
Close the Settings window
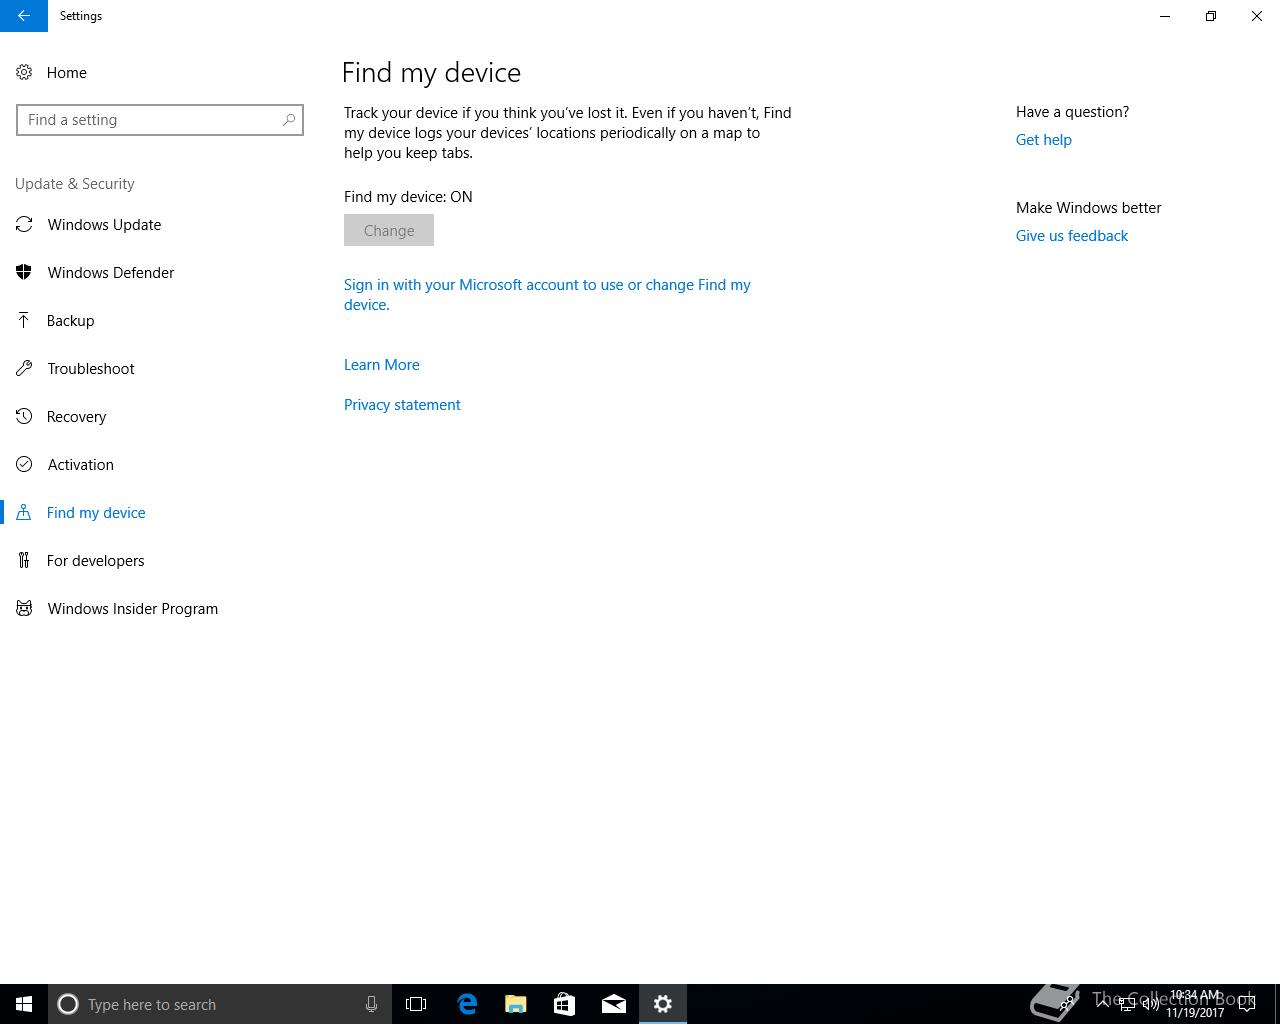click(1257, 16)
